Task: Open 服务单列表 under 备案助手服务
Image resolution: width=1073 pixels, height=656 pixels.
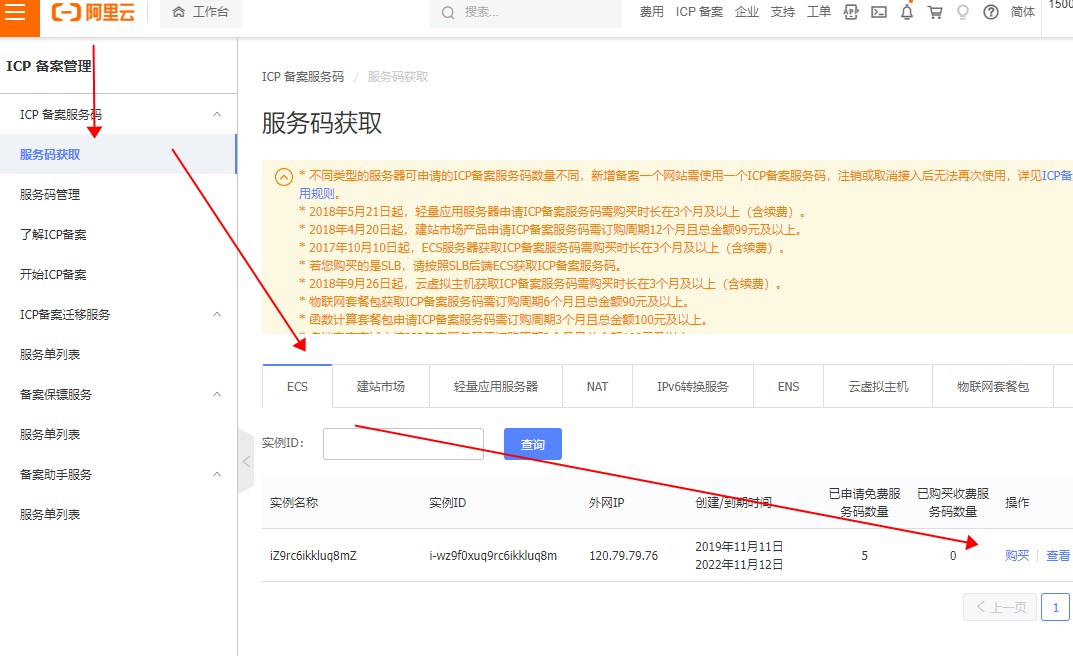Action: (50, 515)
